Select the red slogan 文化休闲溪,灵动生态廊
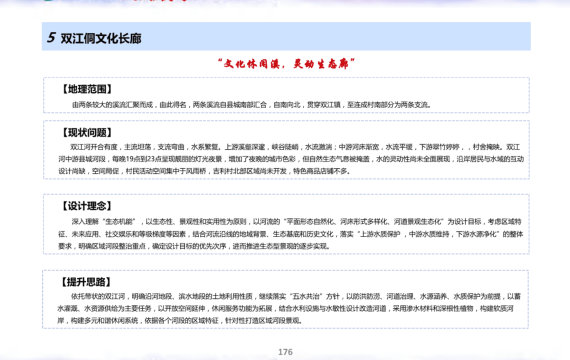The image size is (570, 360). coord(286,64)
